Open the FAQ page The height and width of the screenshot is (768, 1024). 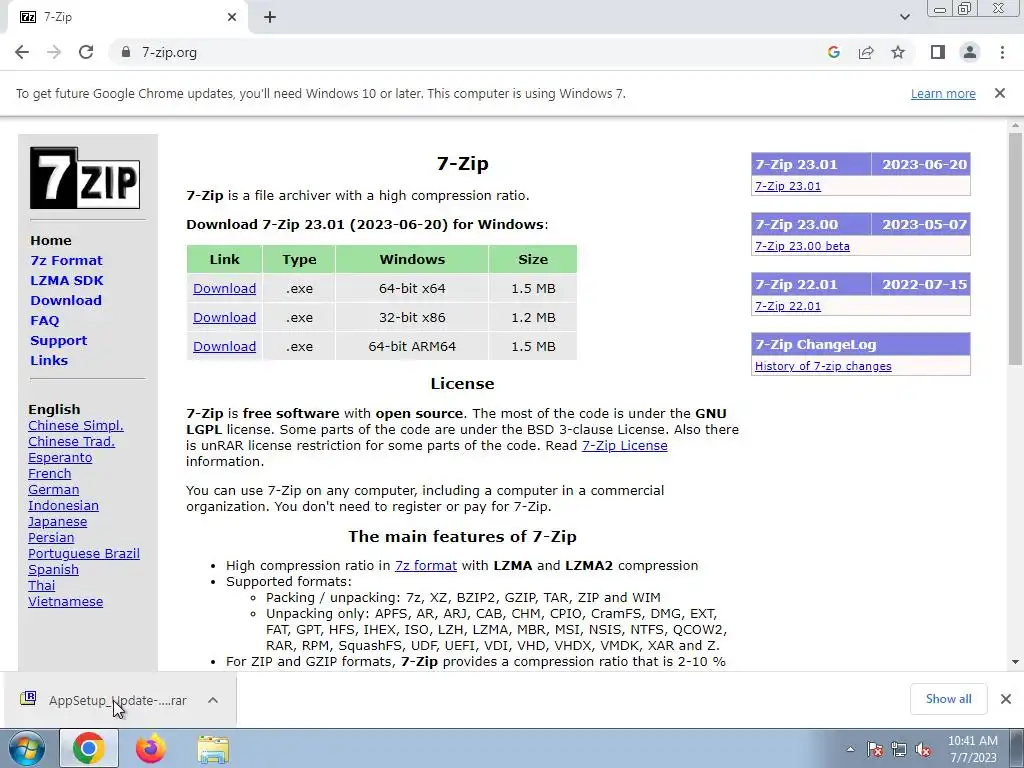44,321
